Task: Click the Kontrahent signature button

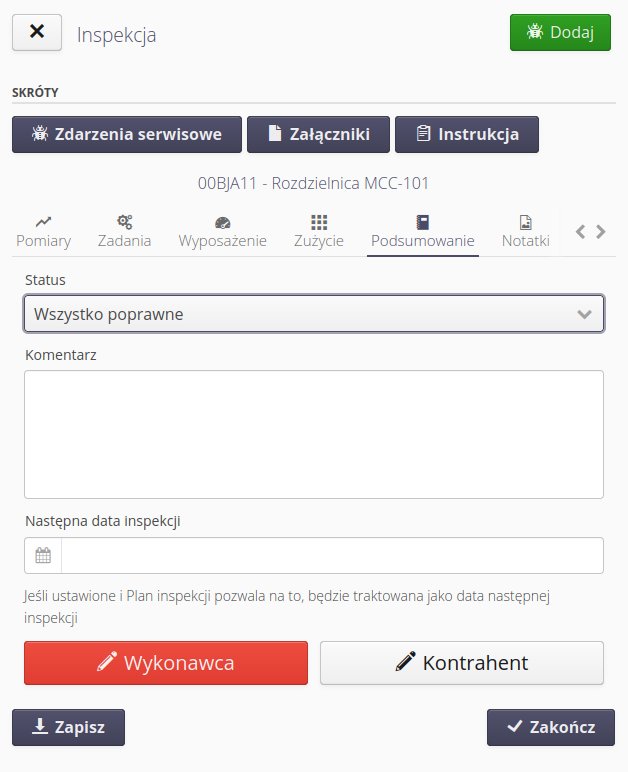Action: pyautogui.click(x=462, y=662)
